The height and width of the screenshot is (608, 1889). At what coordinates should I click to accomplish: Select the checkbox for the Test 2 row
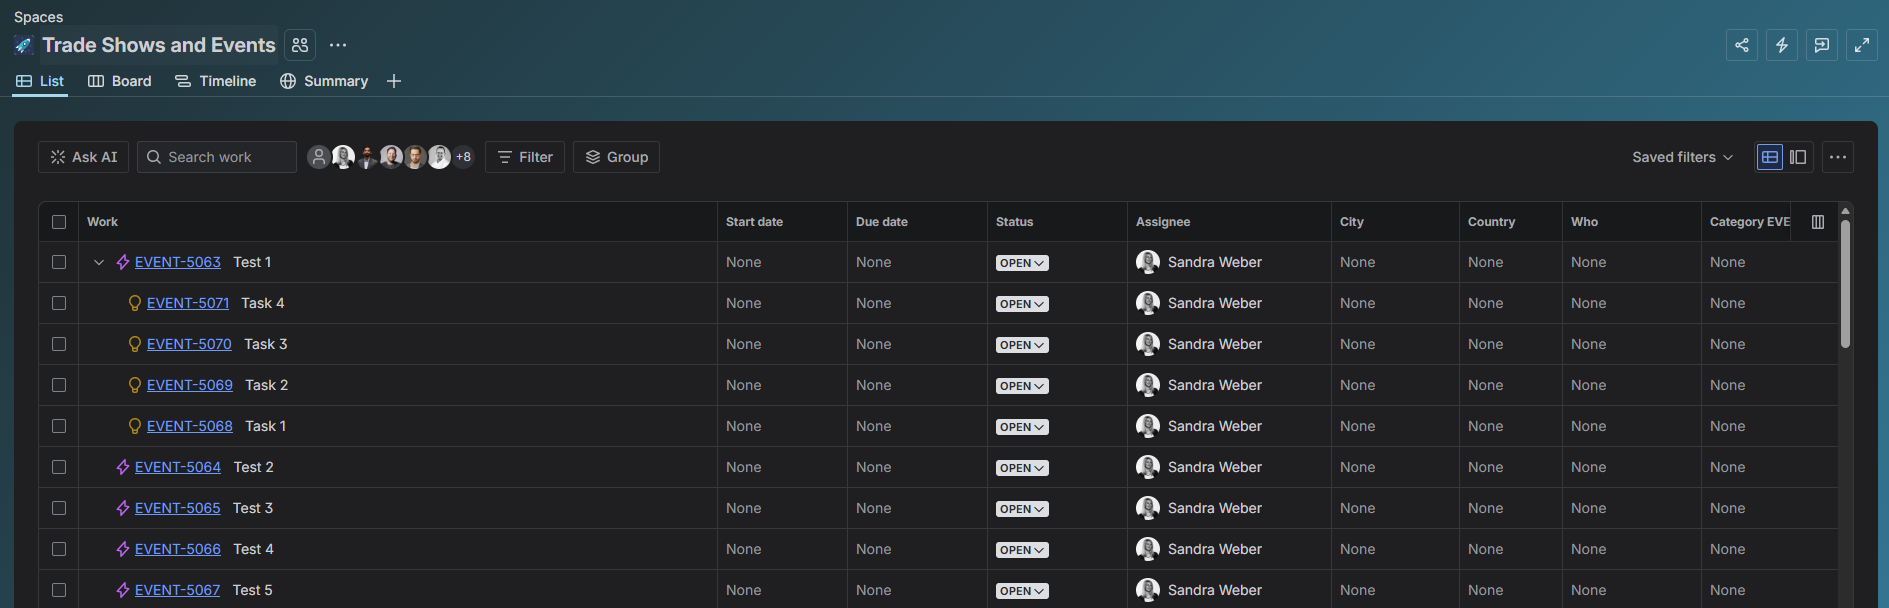click(x=59, y=467)
